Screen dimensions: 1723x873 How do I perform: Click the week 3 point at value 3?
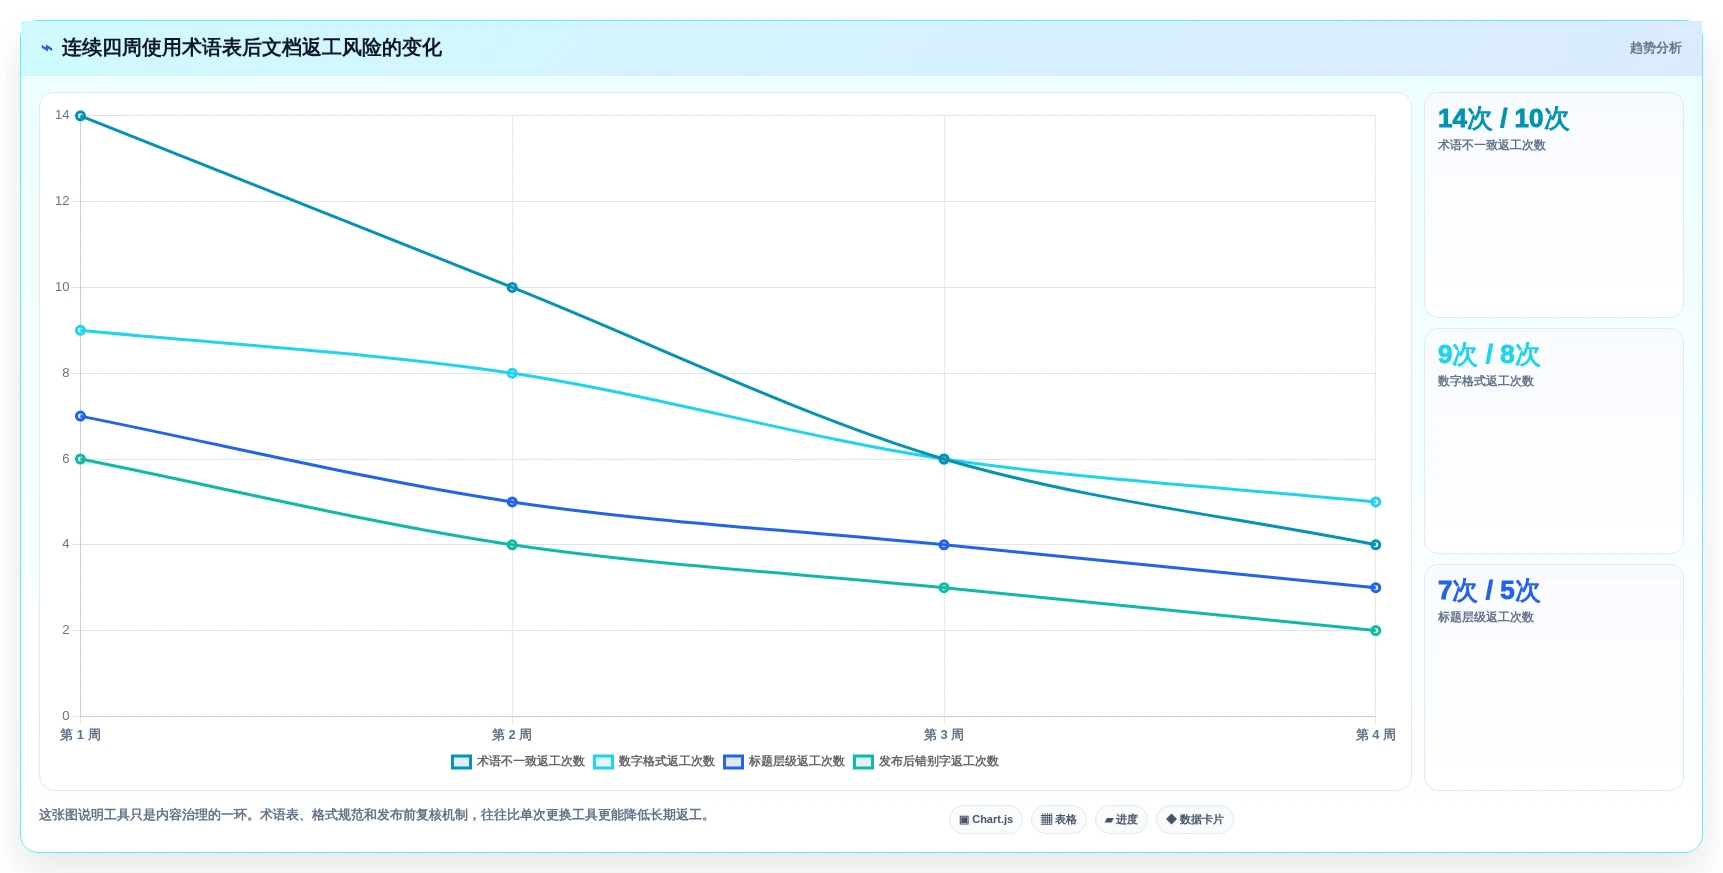pos(944,588)
